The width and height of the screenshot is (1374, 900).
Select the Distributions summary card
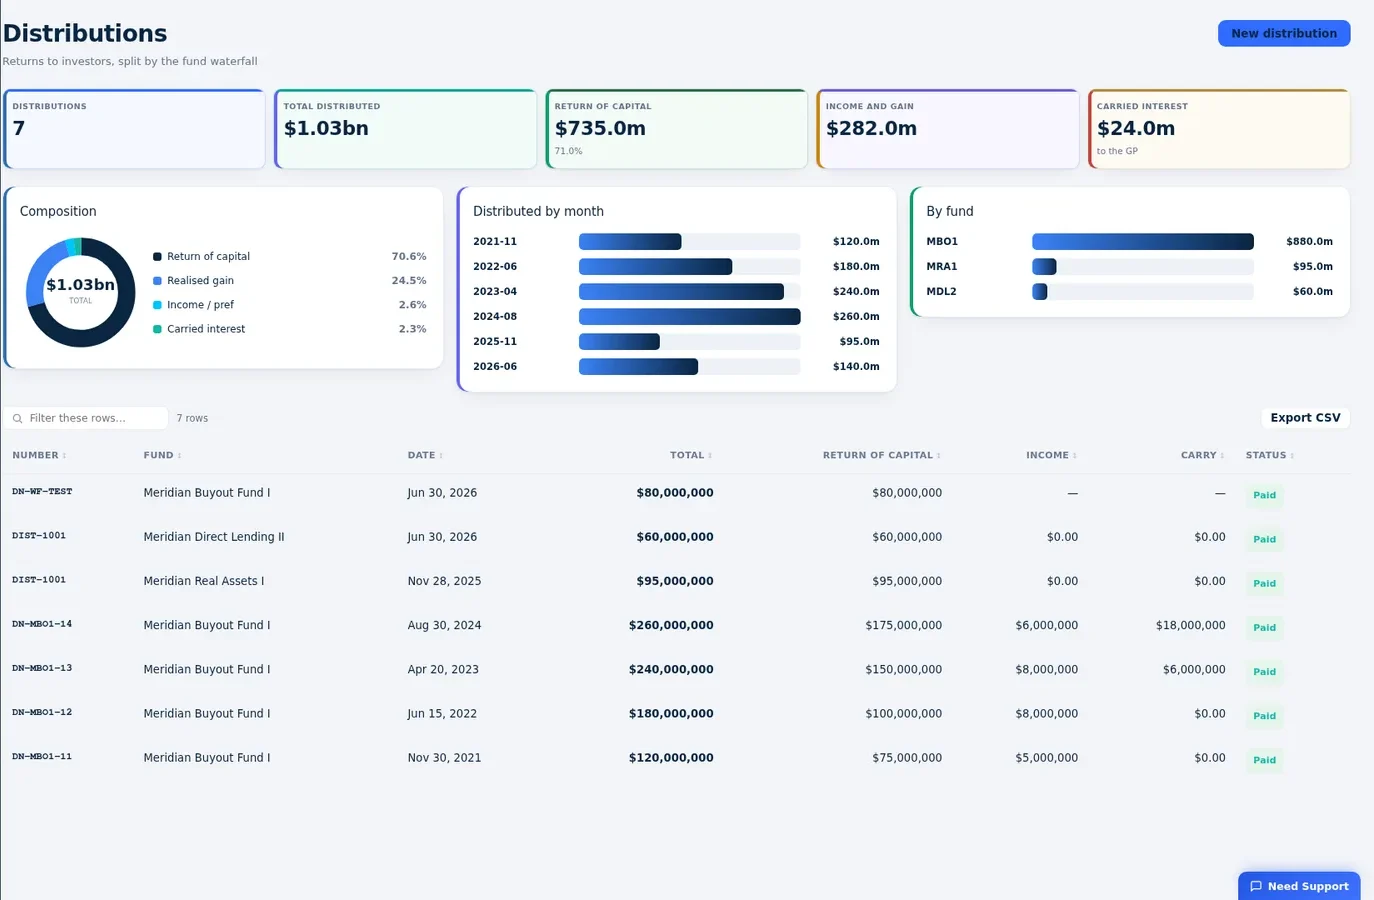click(135, 129)
